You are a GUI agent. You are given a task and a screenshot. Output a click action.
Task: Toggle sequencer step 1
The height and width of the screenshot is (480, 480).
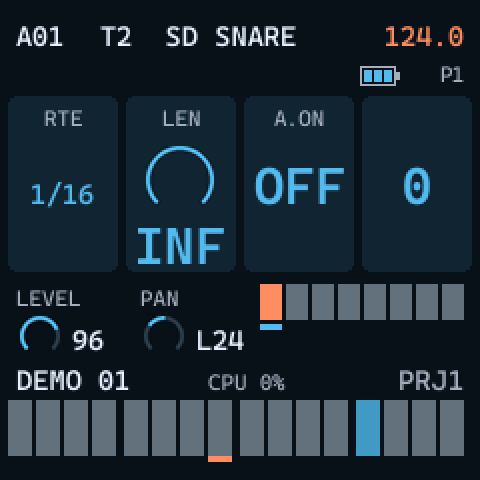(20, 428)
